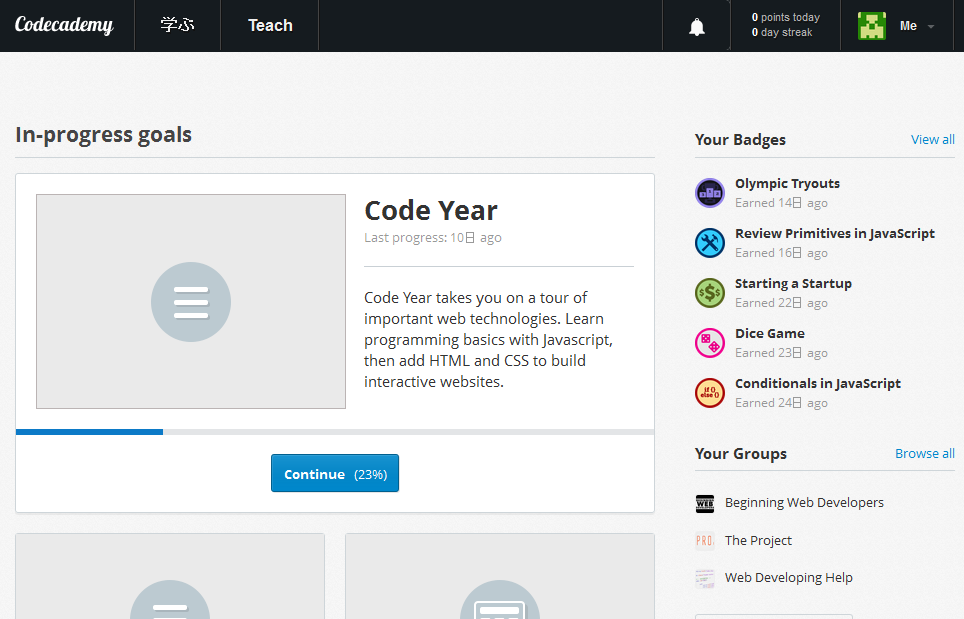Click the Starting a Startup badge title

793,283
